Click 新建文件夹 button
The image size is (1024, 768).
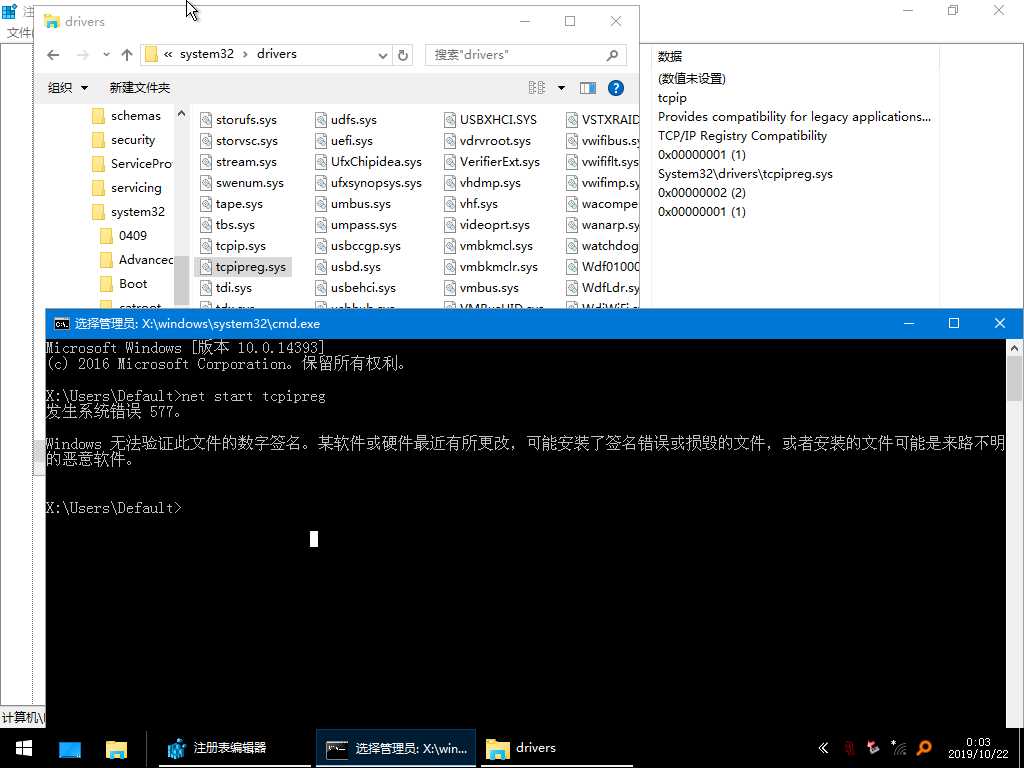point(140,88)
